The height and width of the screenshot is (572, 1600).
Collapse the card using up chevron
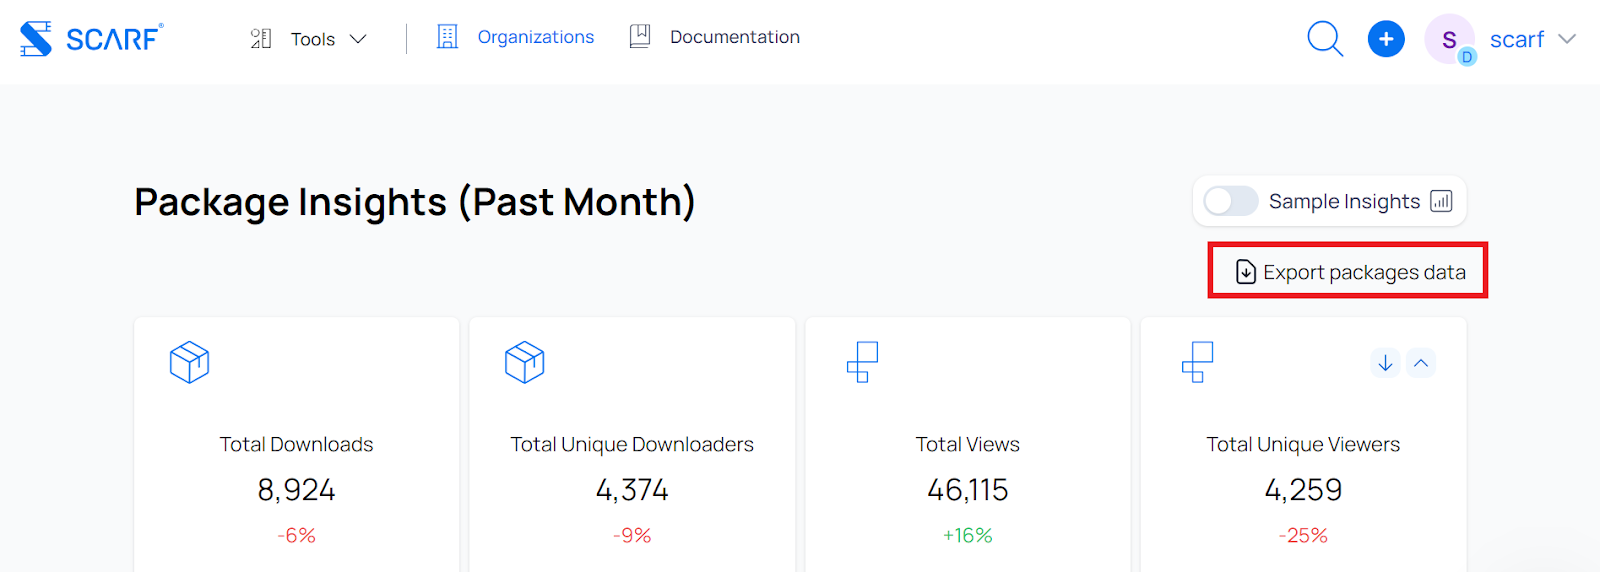click(x=1421, y=363)
